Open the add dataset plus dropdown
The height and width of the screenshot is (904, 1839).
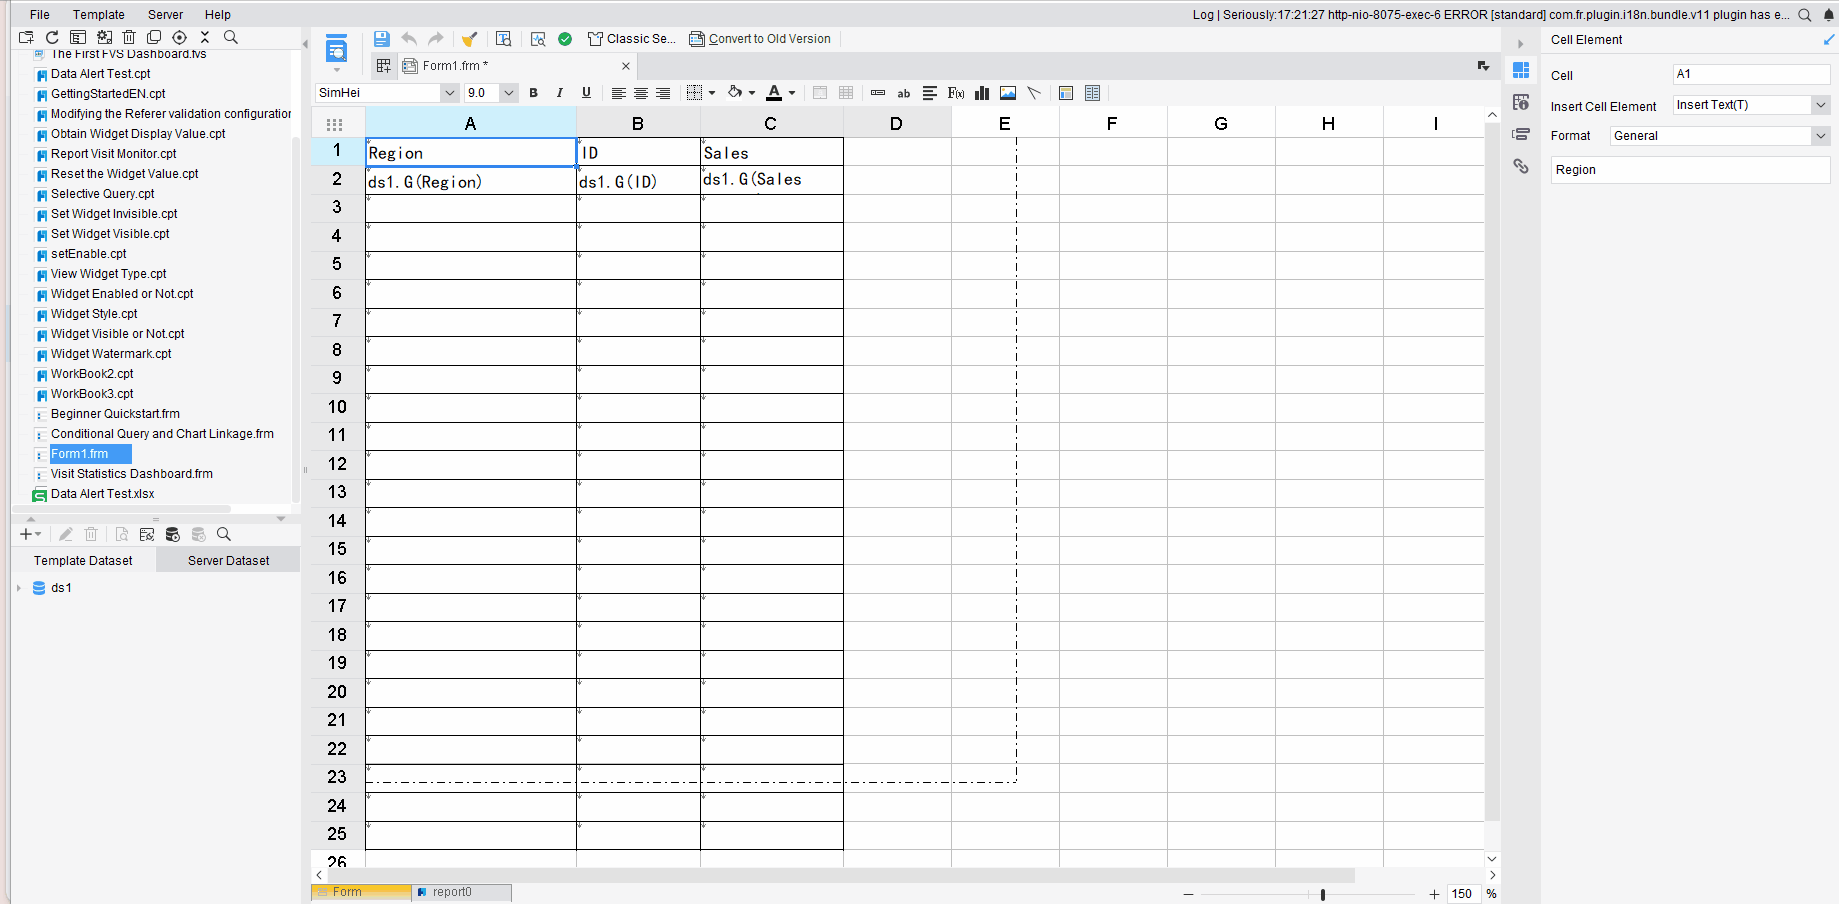30,535
